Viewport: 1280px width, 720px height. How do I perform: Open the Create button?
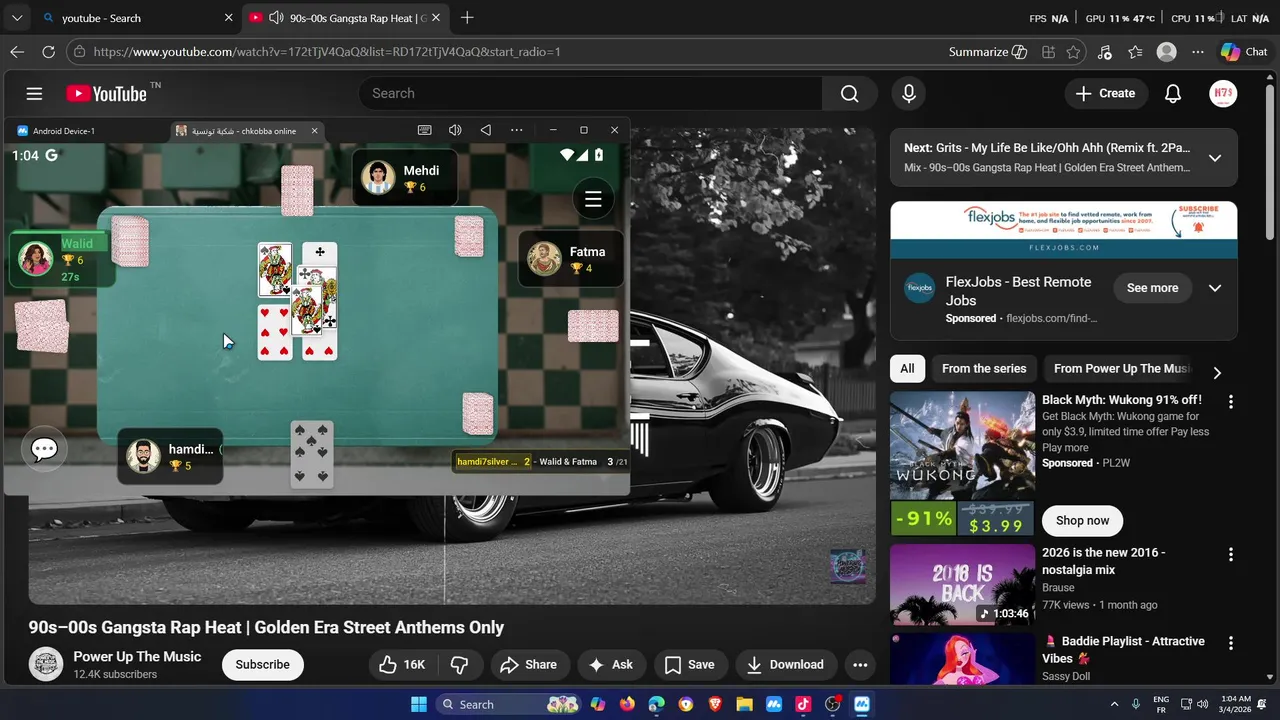pos(1106,93)
